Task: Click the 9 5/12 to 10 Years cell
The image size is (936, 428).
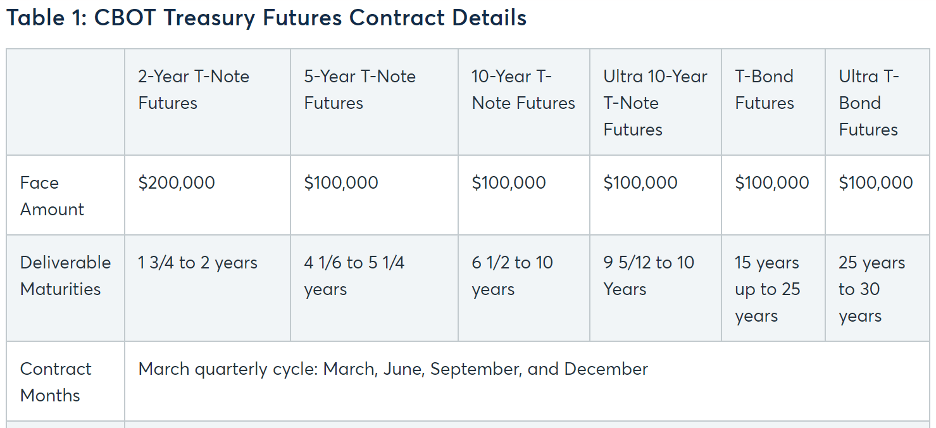Action: [655, 288]
